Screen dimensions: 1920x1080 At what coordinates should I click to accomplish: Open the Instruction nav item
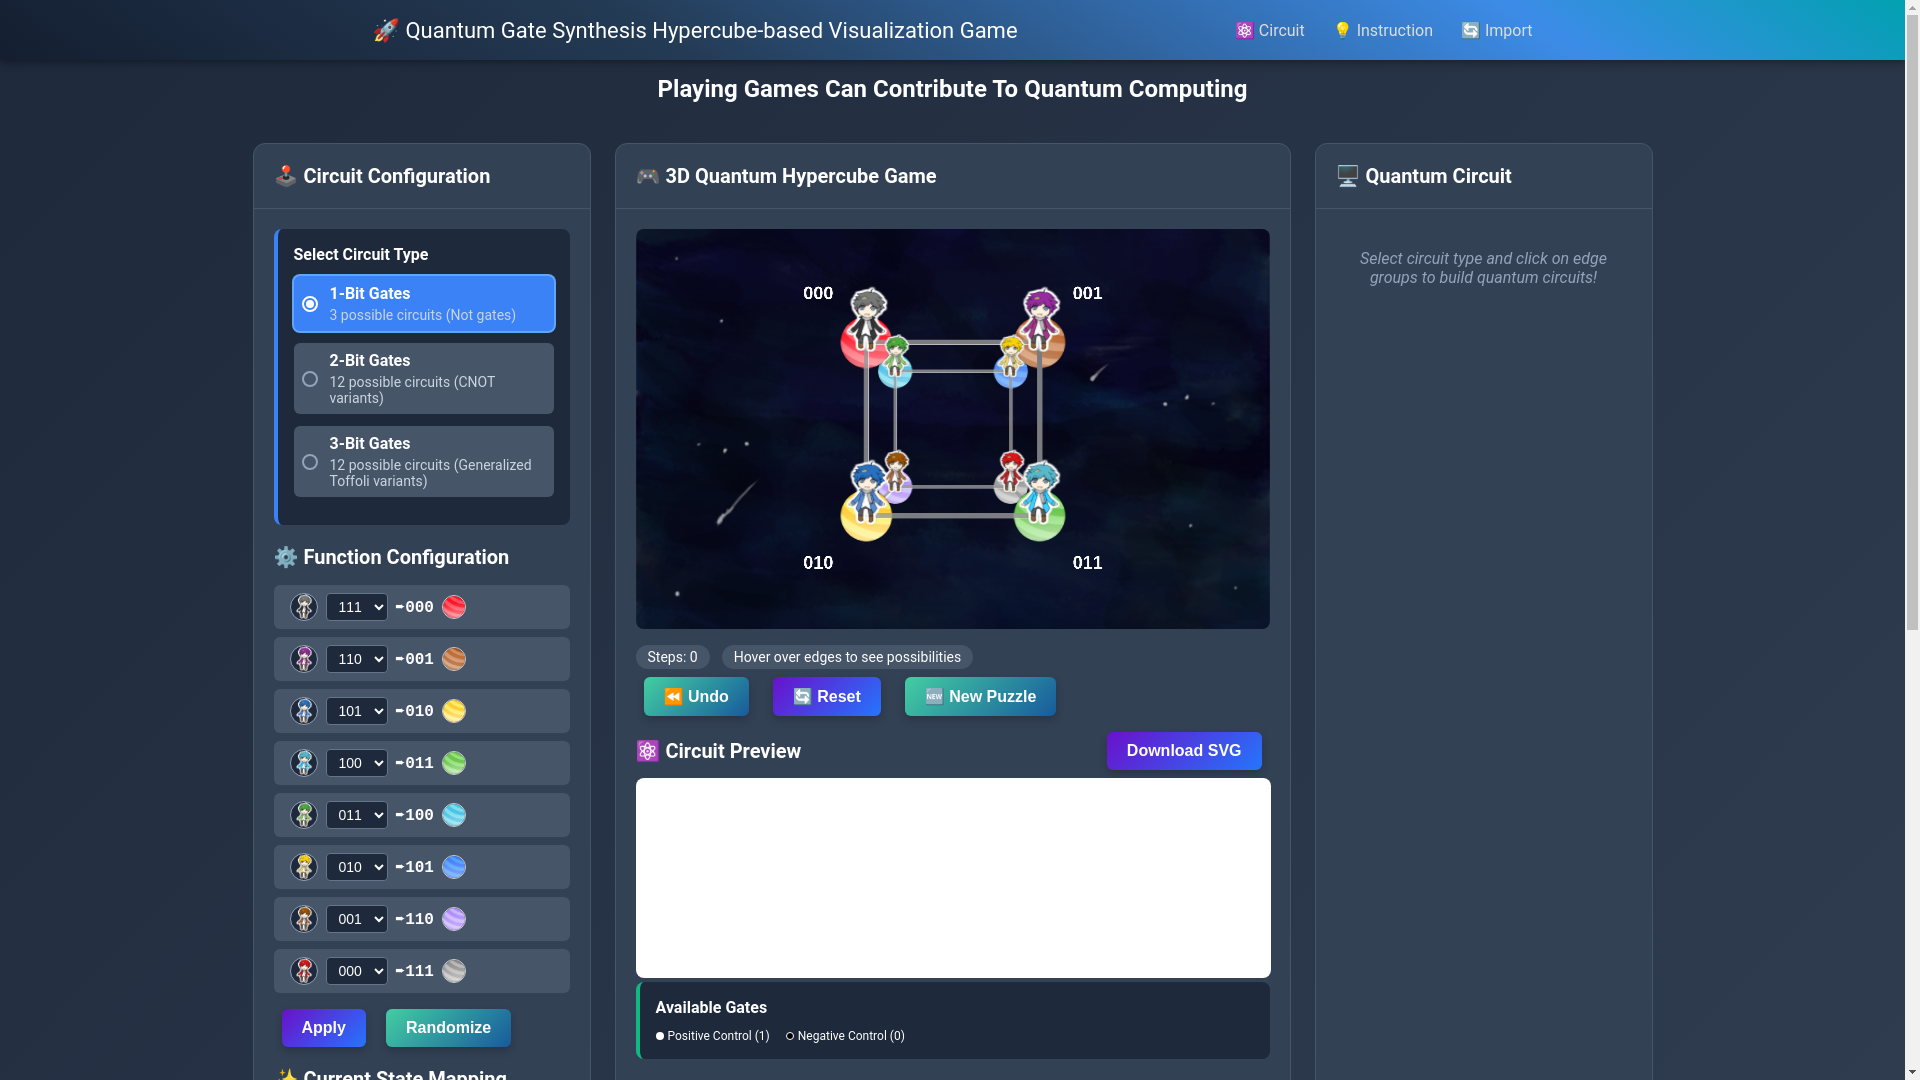click(x=1383, y=30)
